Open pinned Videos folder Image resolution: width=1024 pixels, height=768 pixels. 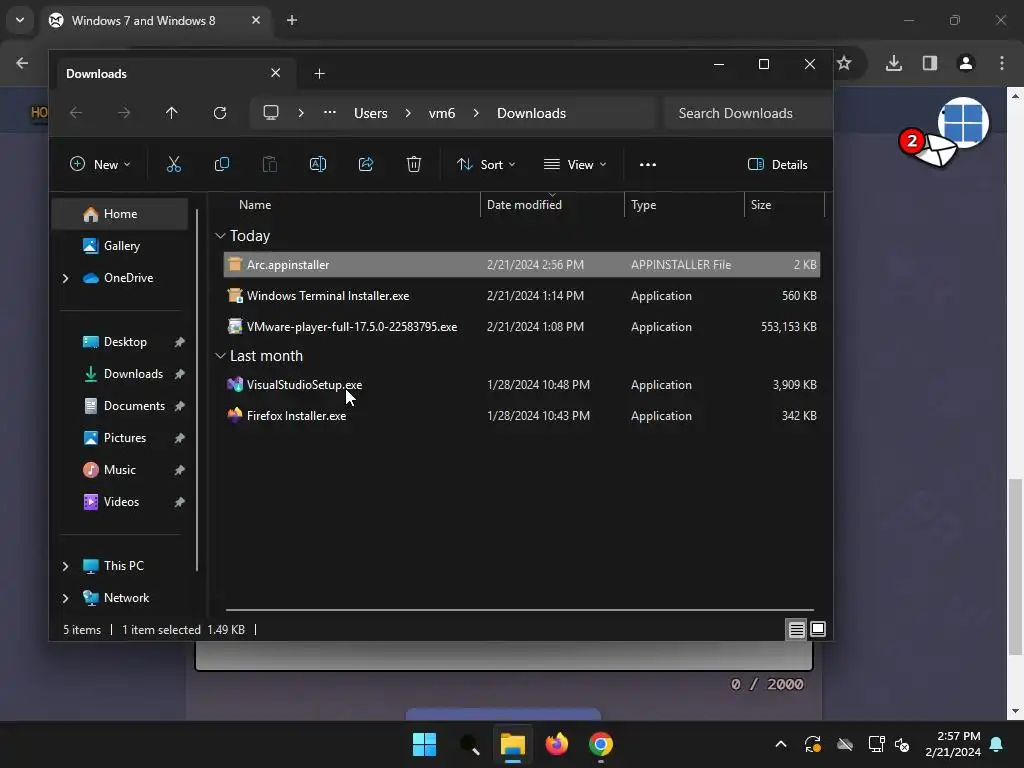tap(120, 502)
